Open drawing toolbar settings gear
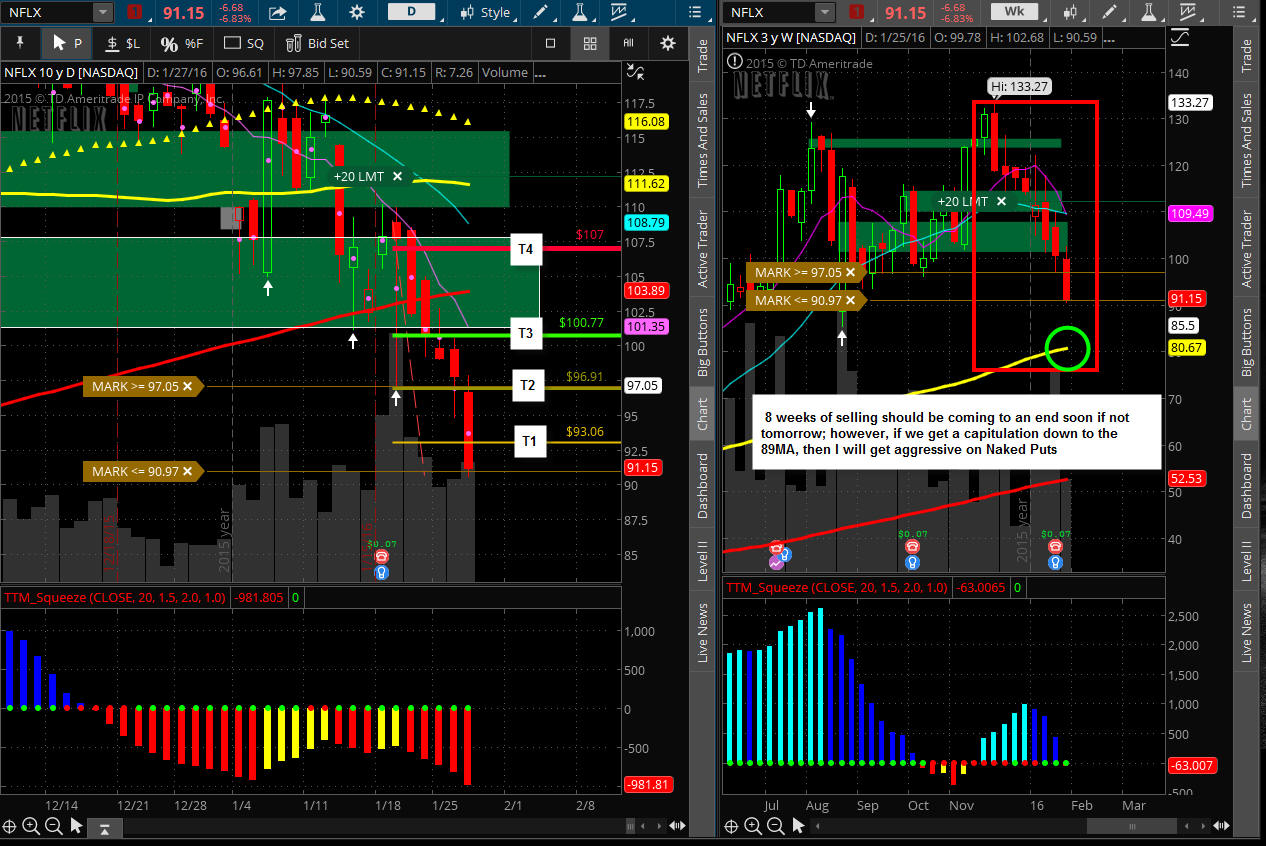The image size is (1266, 846). pos(667,43)
